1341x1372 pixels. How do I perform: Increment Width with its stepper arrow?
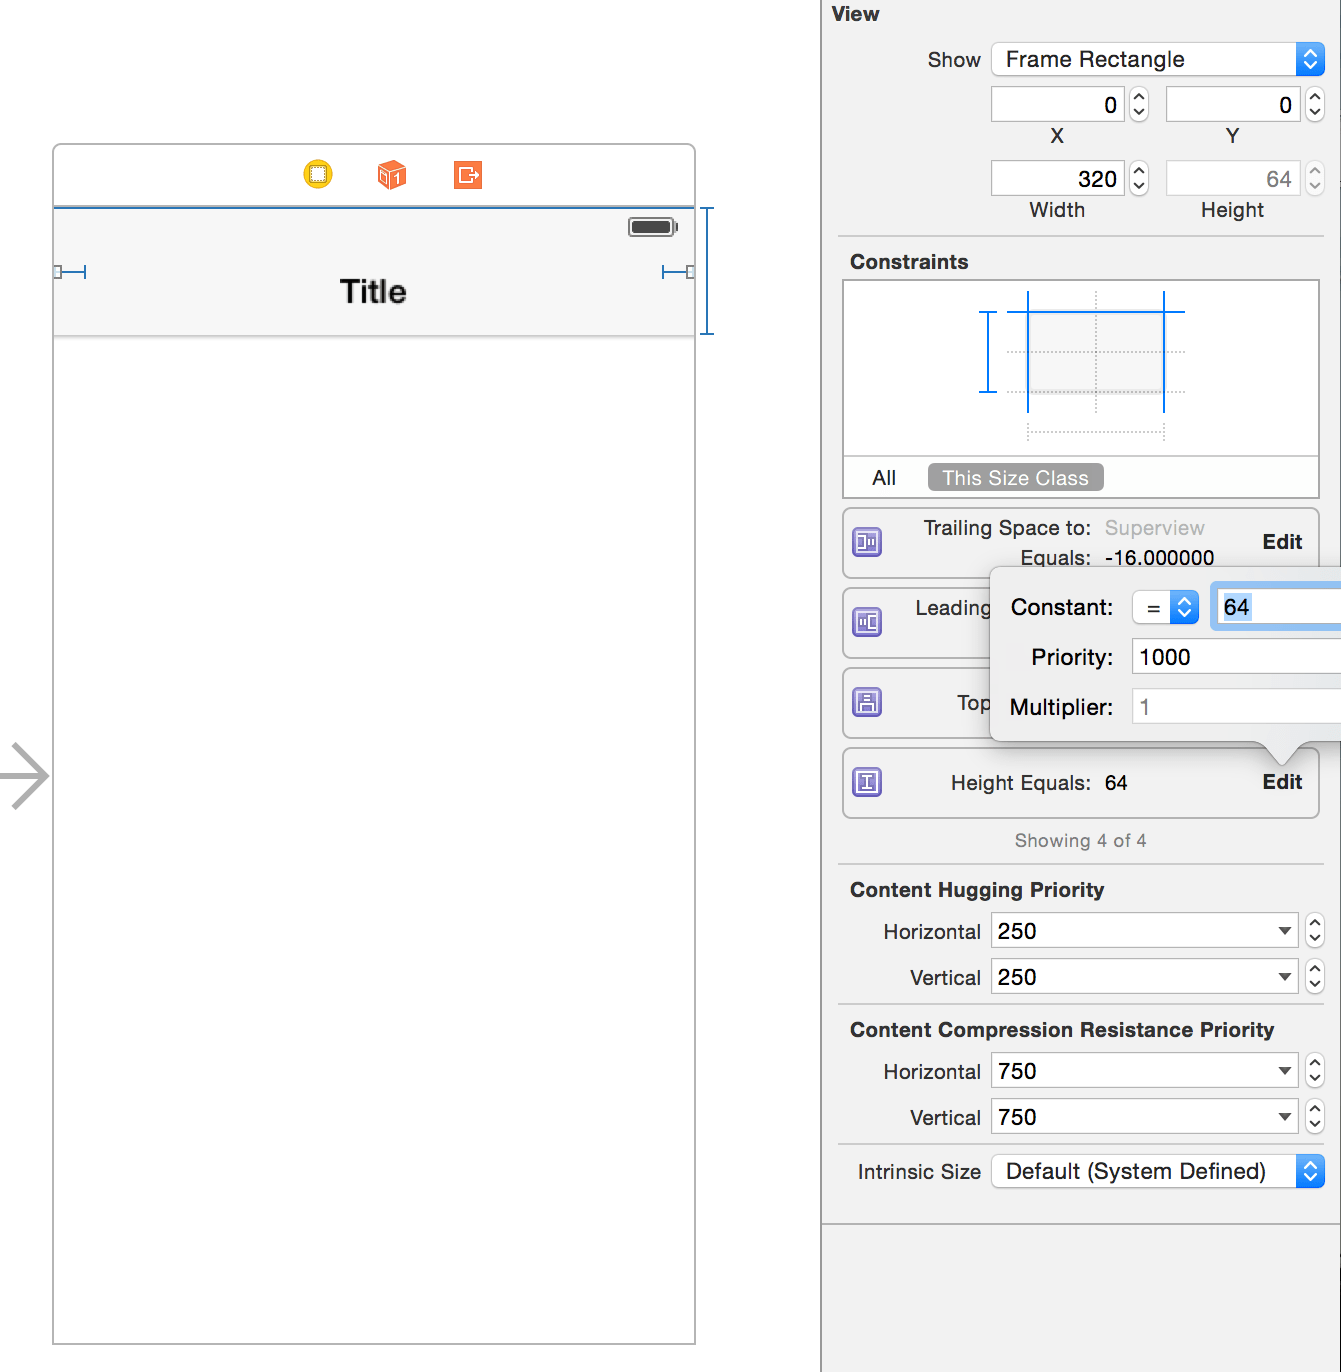pos(1138,171)
